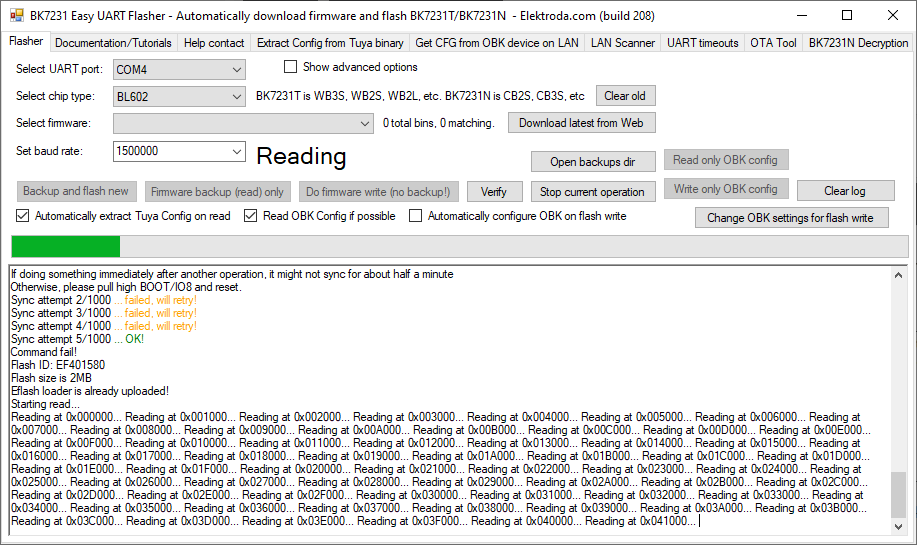Expand the baud rate 1500000 dropdown
Screen dimensions: 917x545
point(236,151)
